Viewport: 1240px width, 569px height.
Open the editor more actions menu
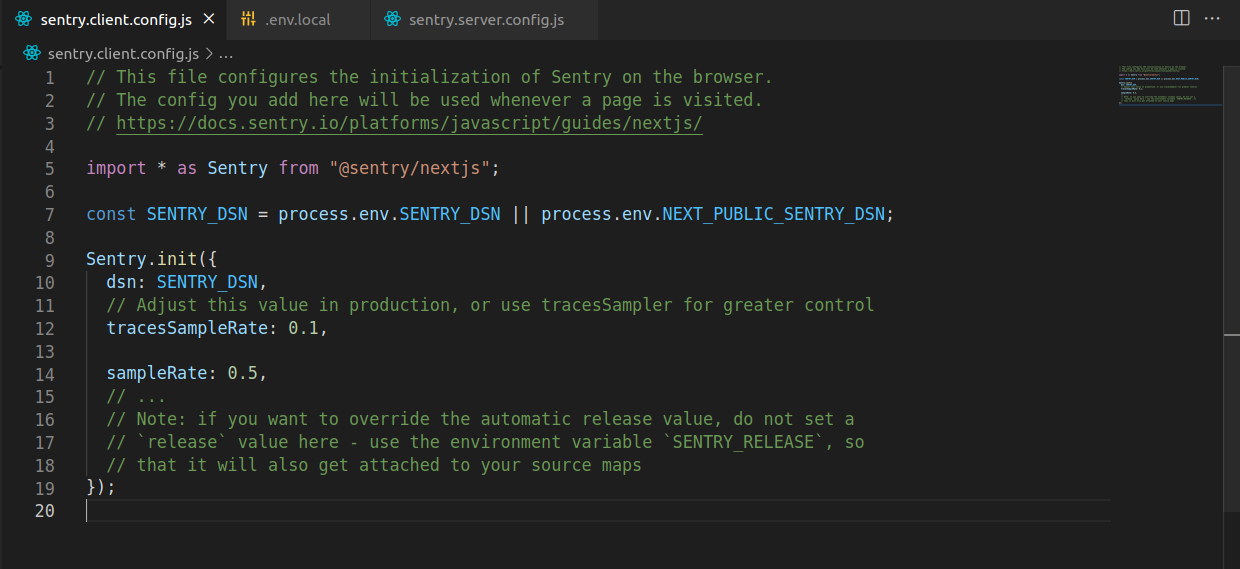pyautogui.click(x=1212, y=18)
